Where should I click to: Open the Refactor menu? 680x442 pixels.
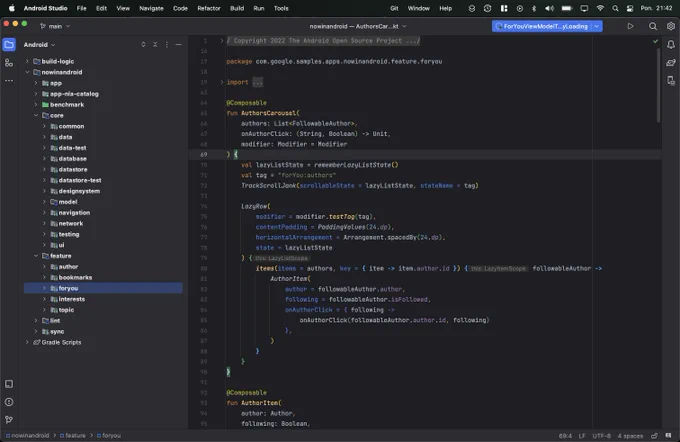(209, 8)
